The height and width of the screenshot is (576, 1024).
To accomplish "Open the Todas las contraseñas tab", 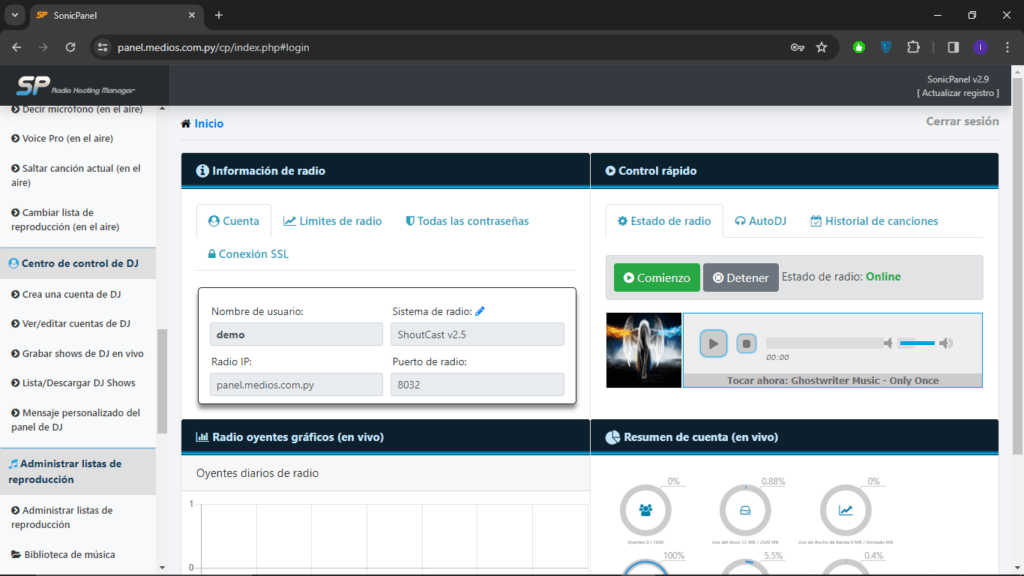I will (x=467, y=221).
